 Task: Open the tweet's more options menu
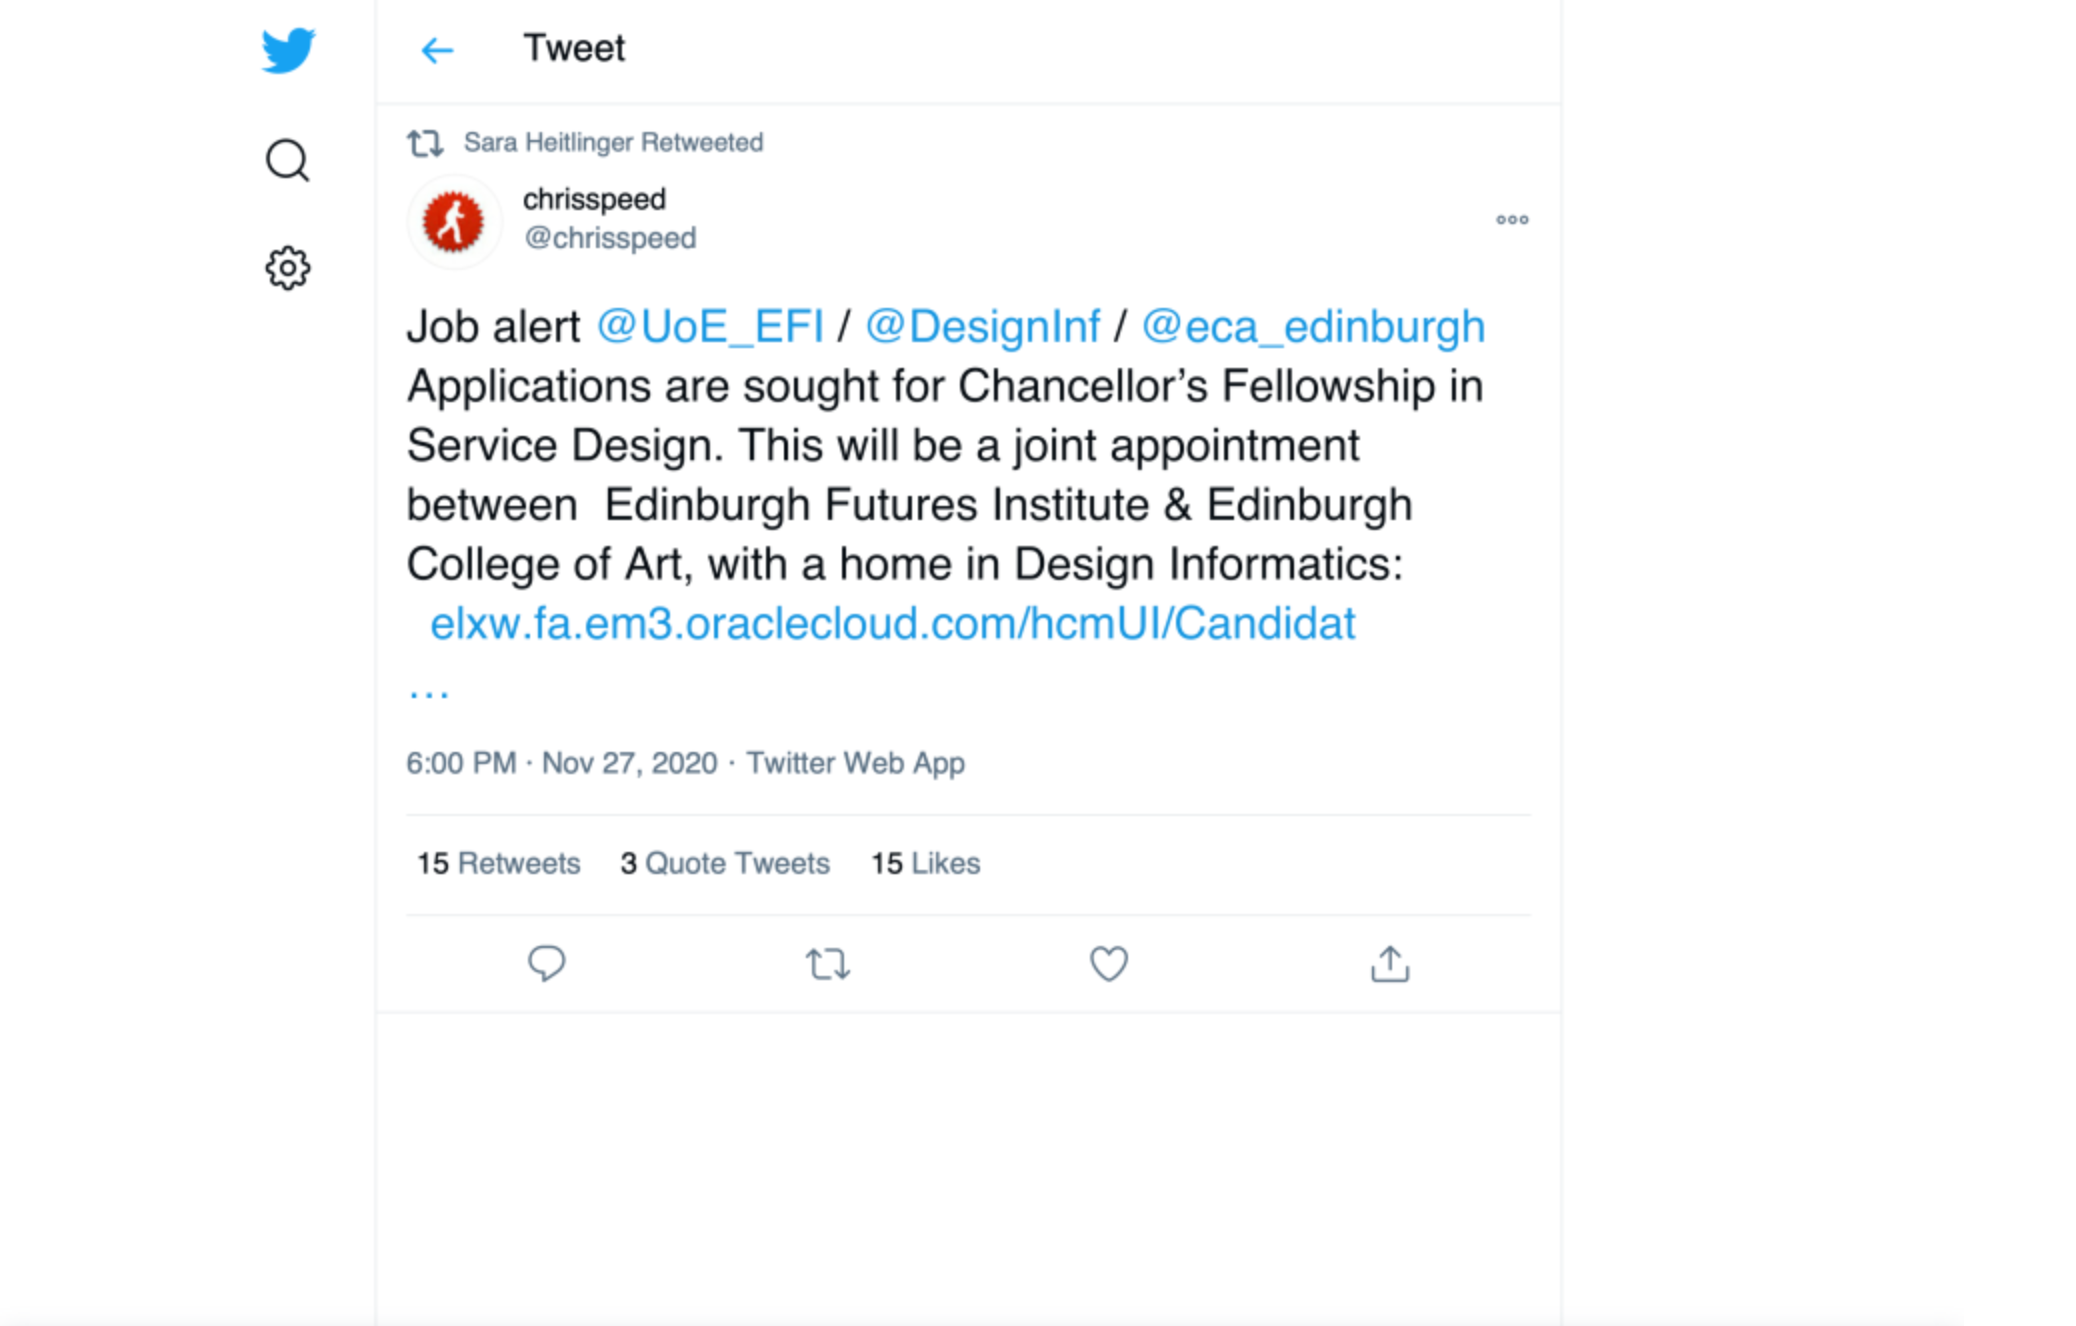pyautogui.click(x=1512, y=220)
